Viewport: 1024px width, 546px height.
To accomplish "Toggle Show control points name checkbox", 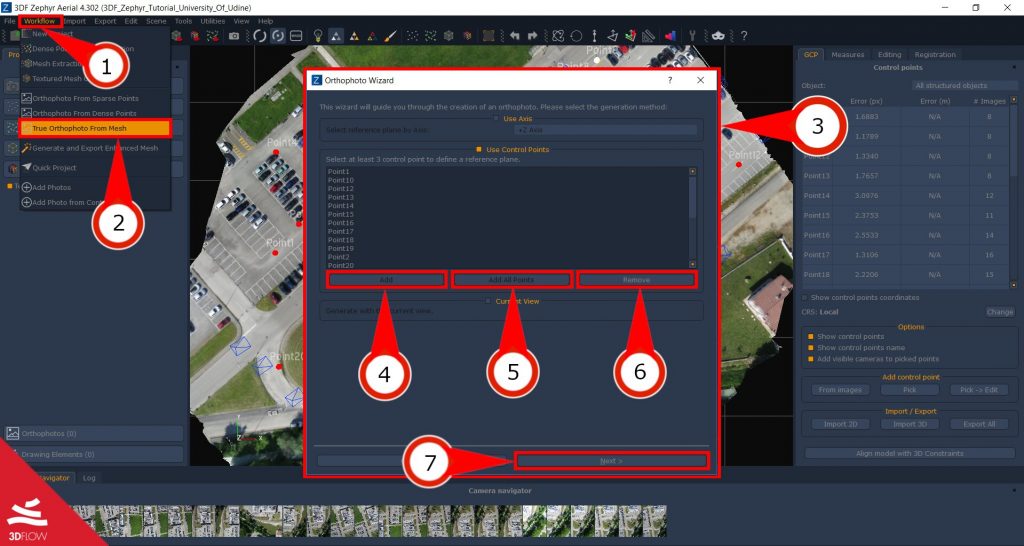I will (811, 347).
